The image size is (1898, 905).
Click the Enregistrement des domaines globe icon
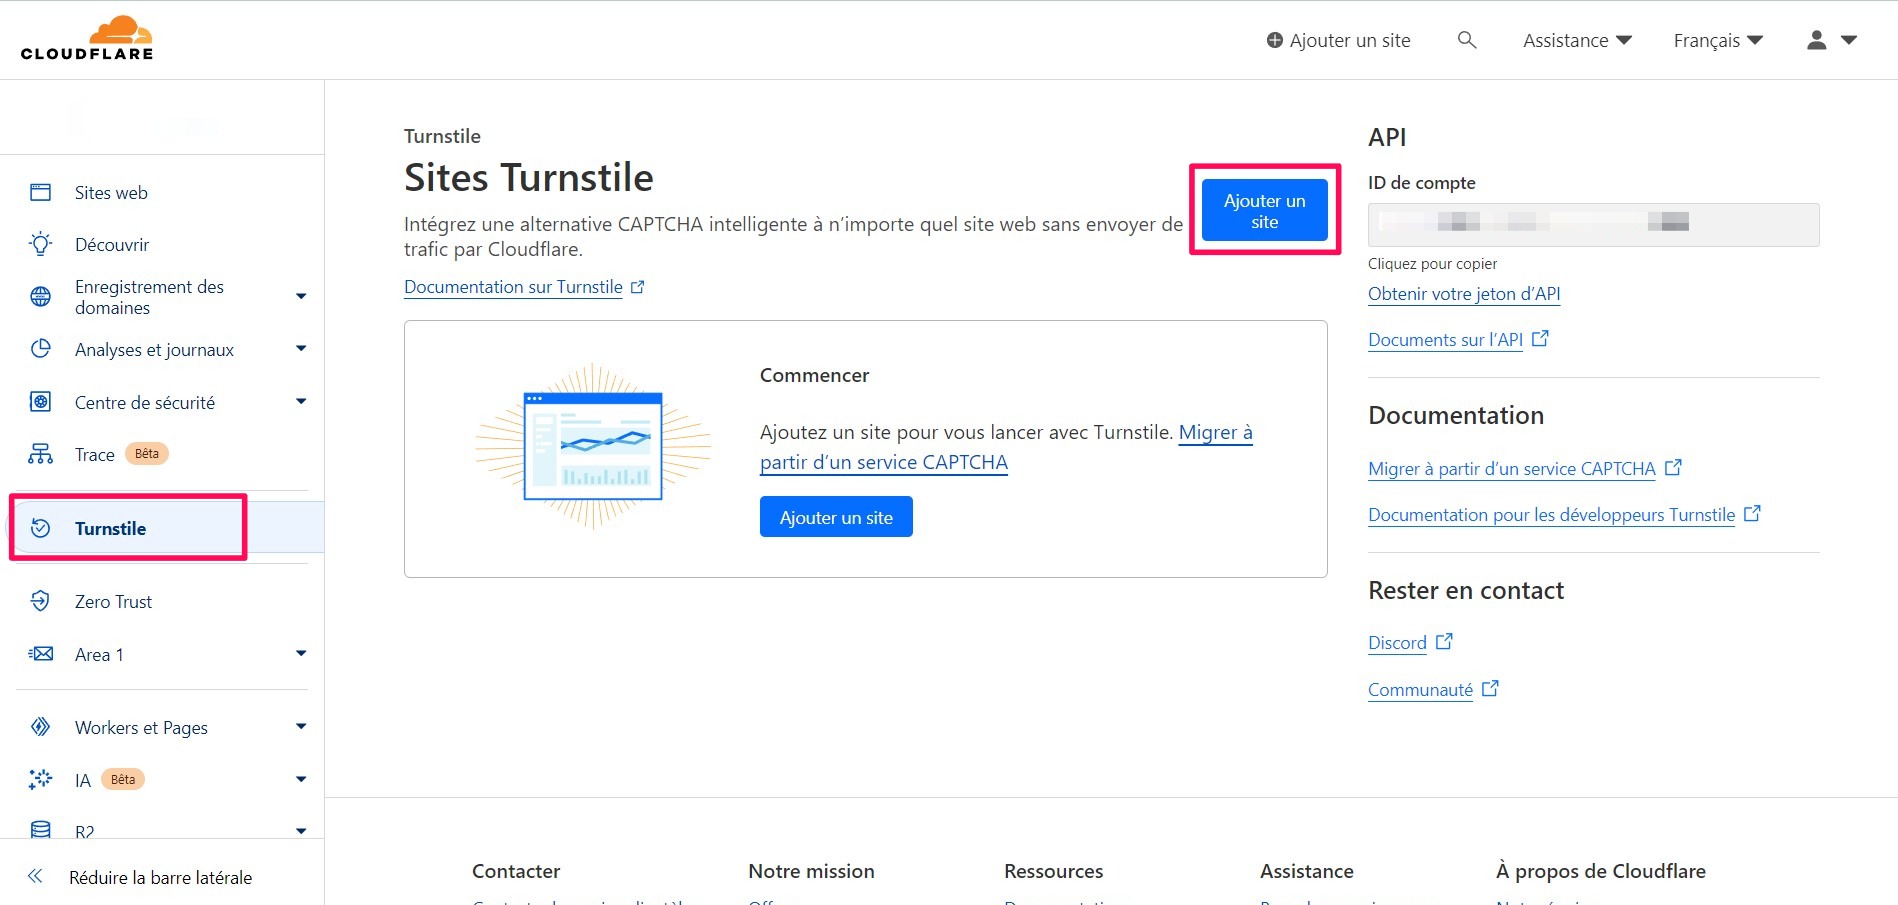coord(40,296)
